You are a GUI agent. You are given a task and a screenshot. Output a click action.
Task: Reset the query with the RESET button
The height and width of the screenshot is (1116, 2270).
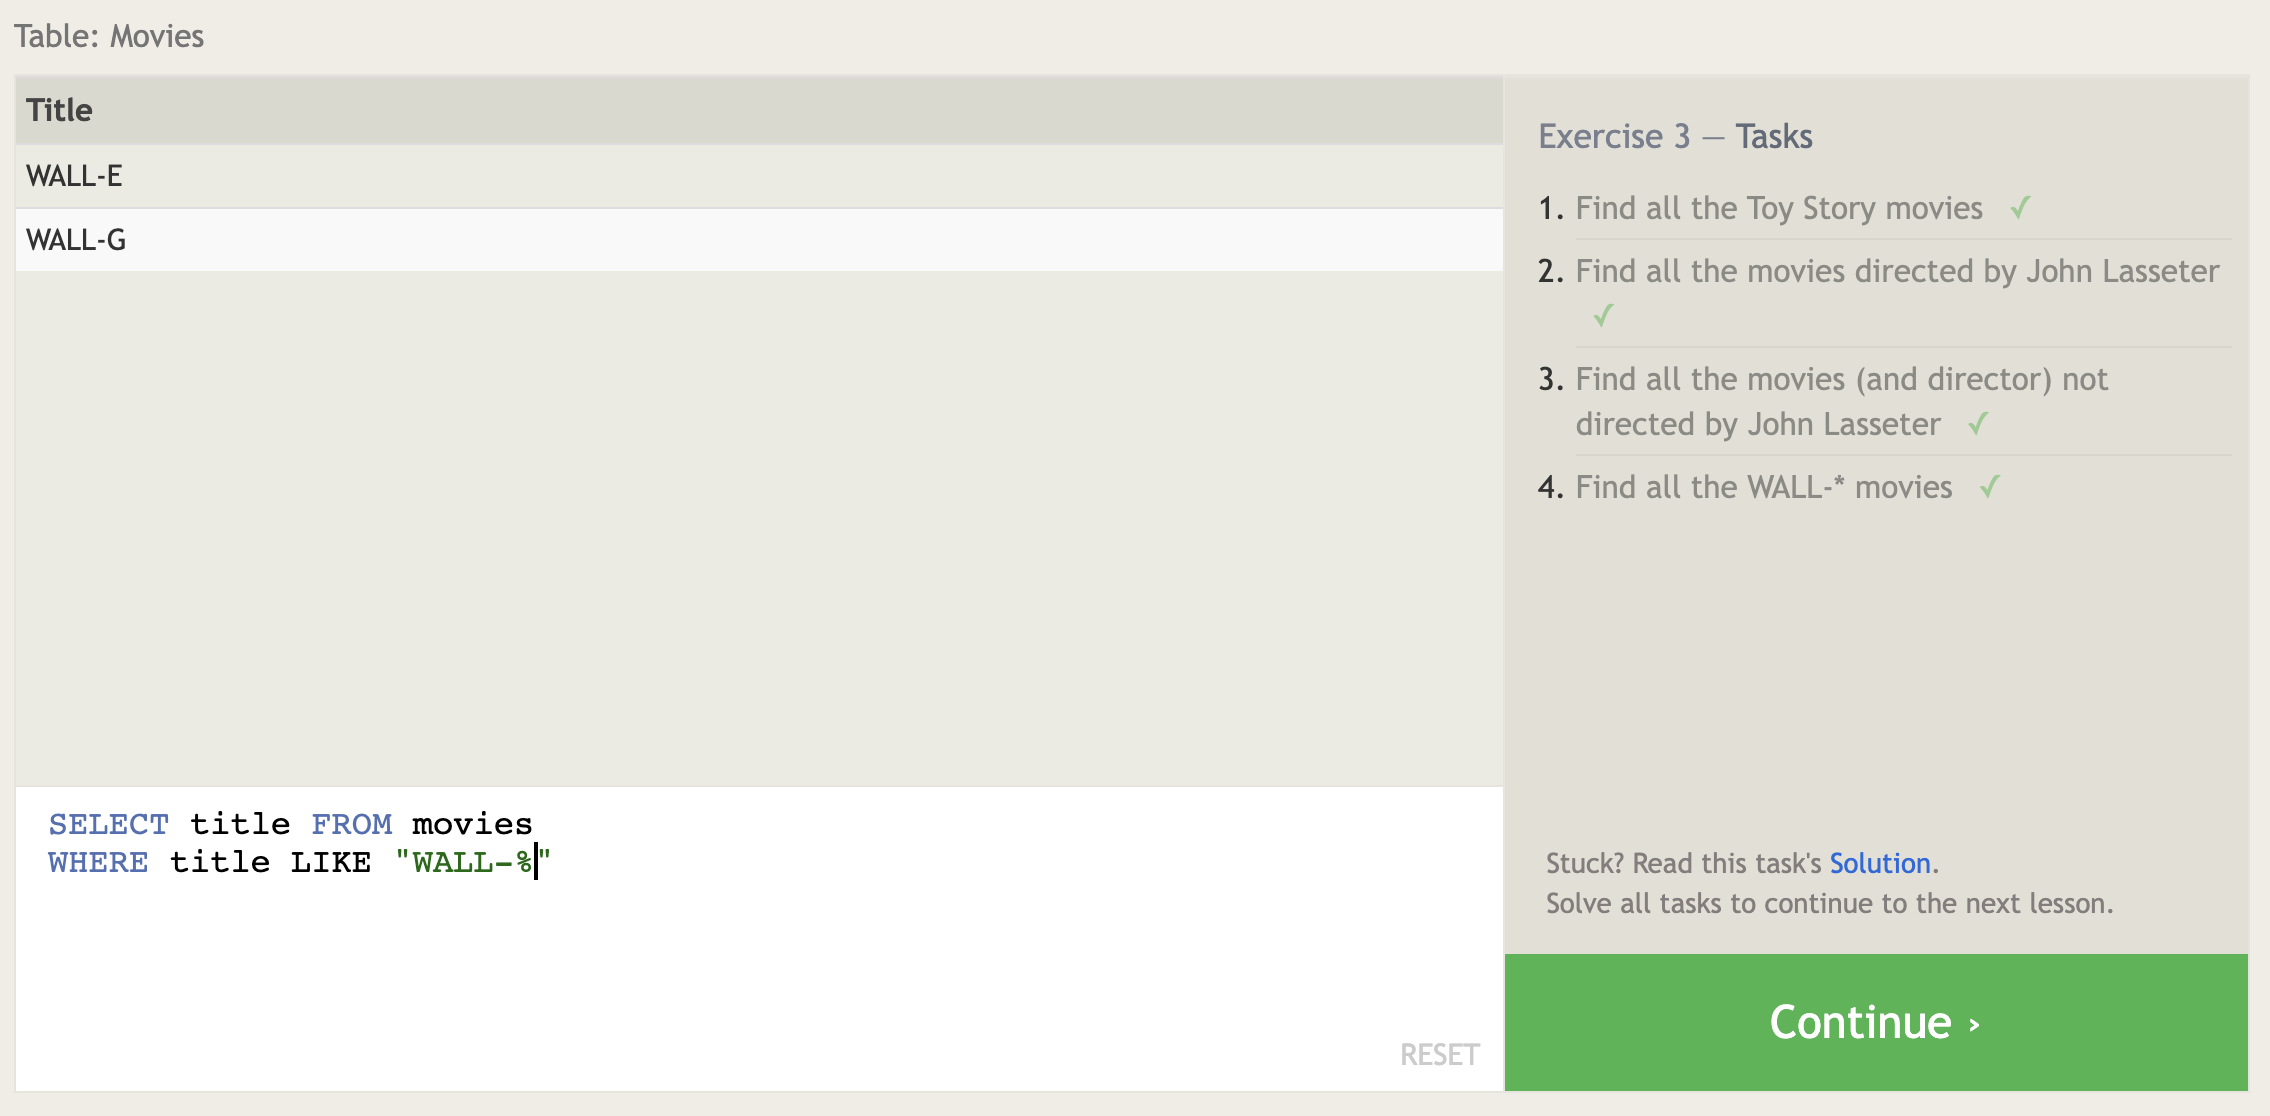1439,1055
